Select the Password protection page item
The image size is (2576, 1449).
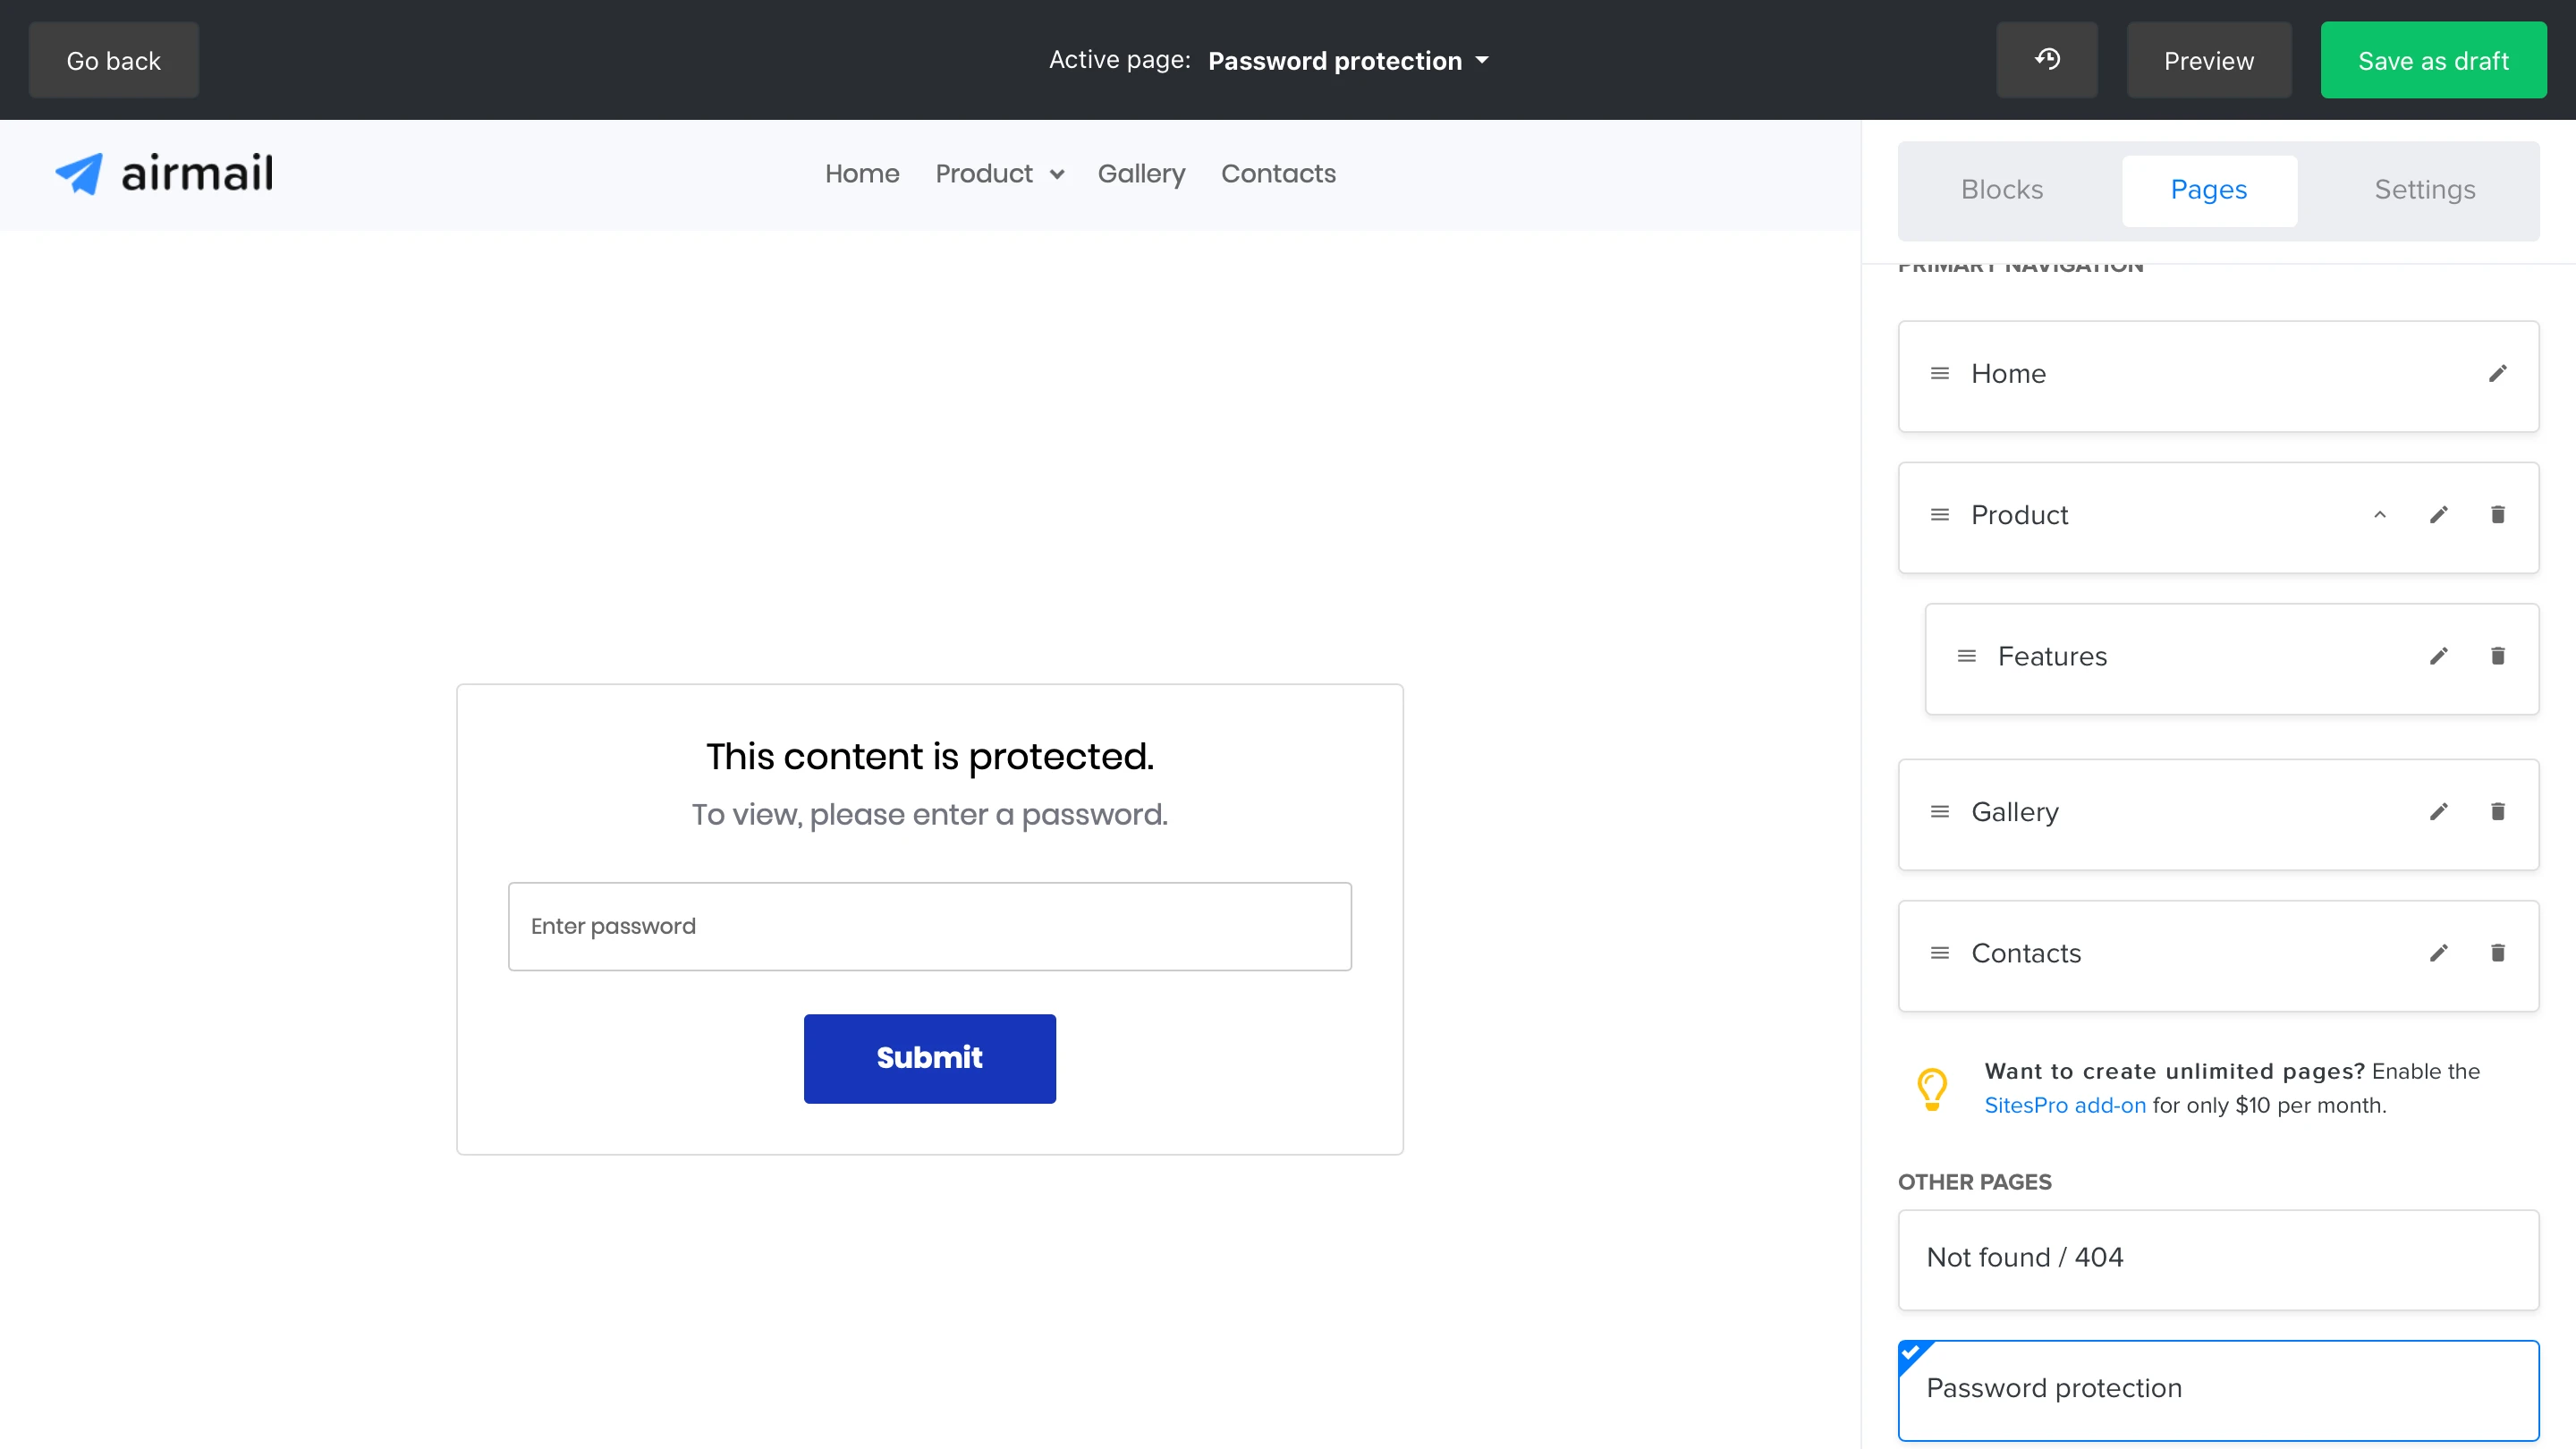pyautogui.click(x=2217, y=1389)
